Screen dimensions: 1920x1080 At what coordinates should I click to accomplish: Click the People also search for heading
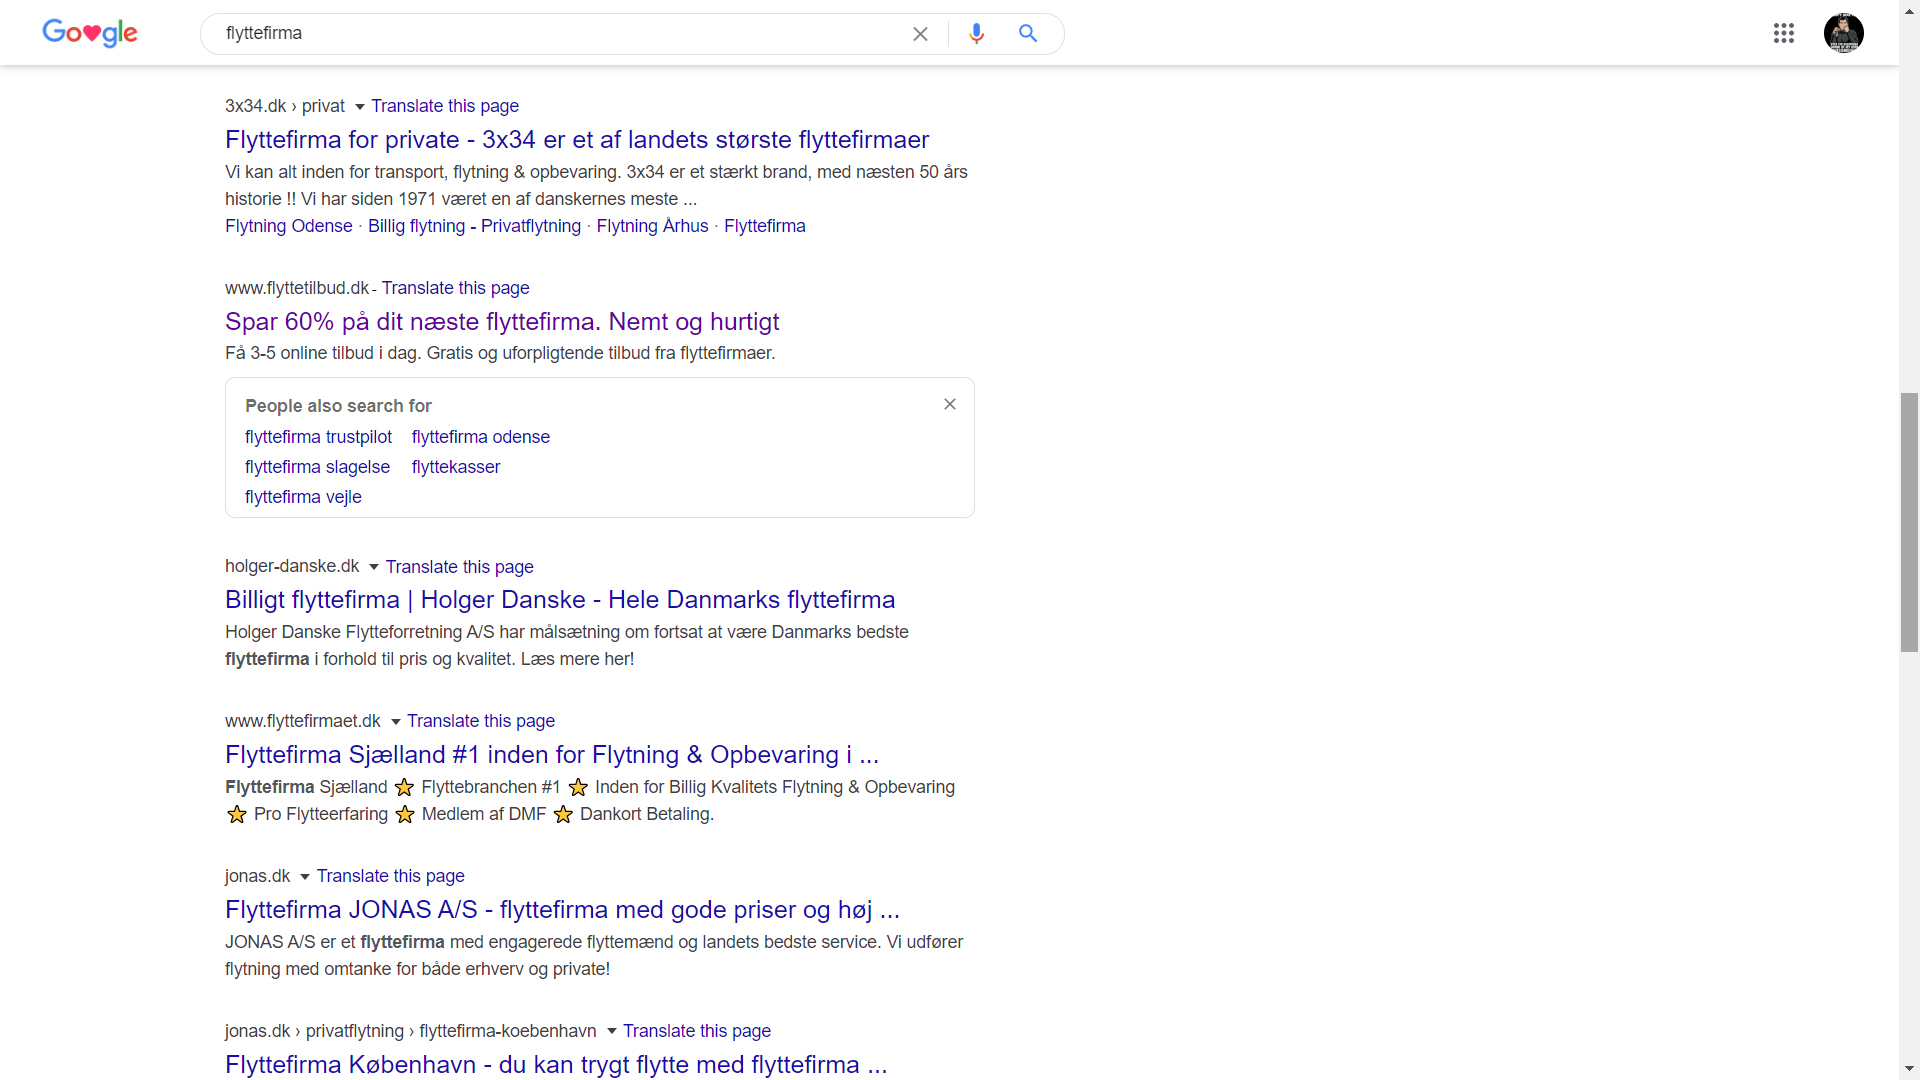(338, 406)
